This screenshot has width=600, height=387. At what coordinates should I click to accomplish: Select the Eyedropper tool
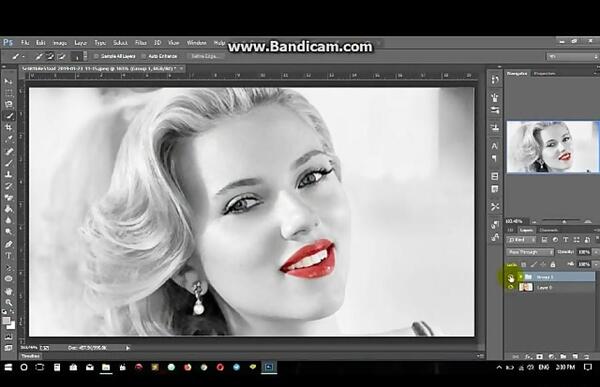click(x=8, y=139)
